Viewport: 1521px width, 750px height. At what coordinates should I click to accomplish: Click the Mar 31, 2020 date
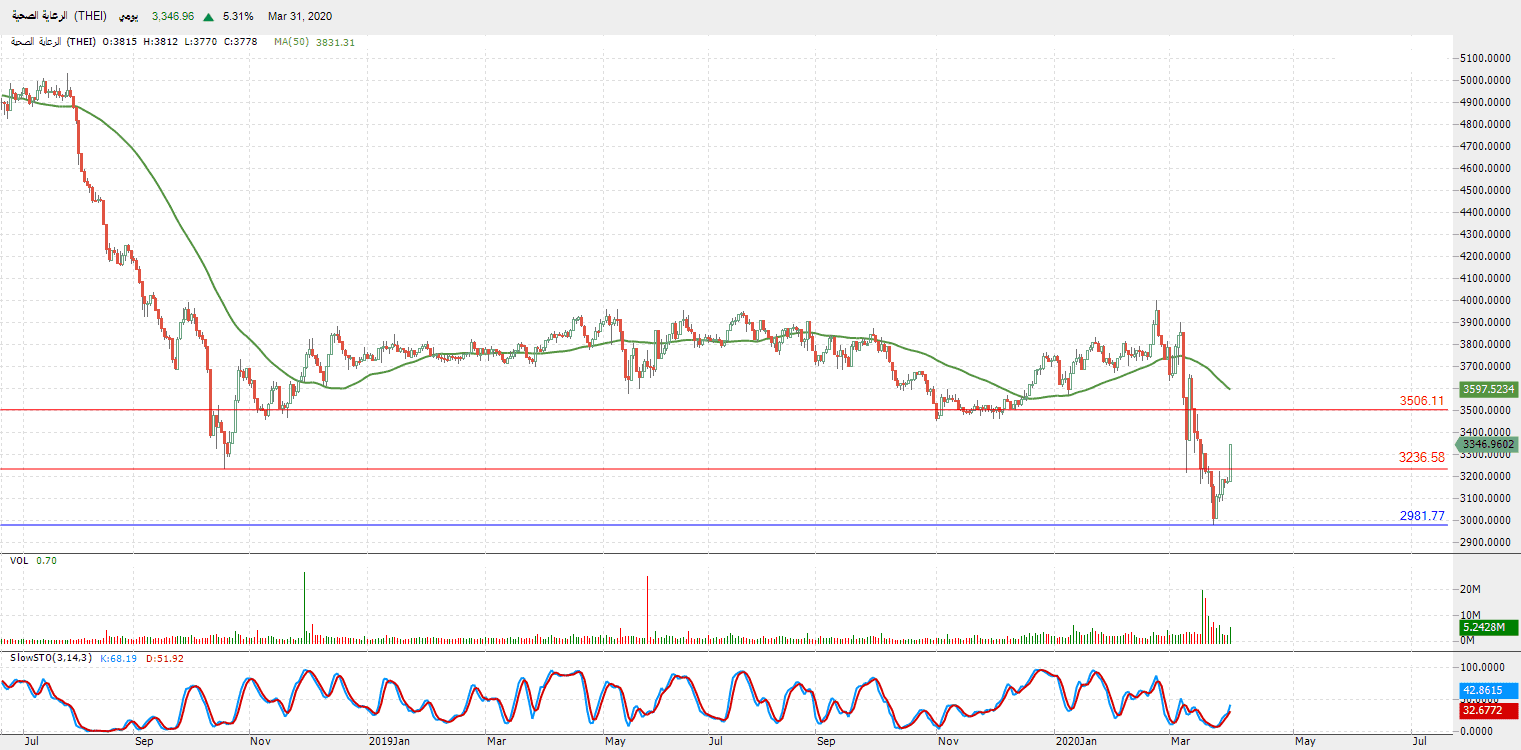point(300,17)
